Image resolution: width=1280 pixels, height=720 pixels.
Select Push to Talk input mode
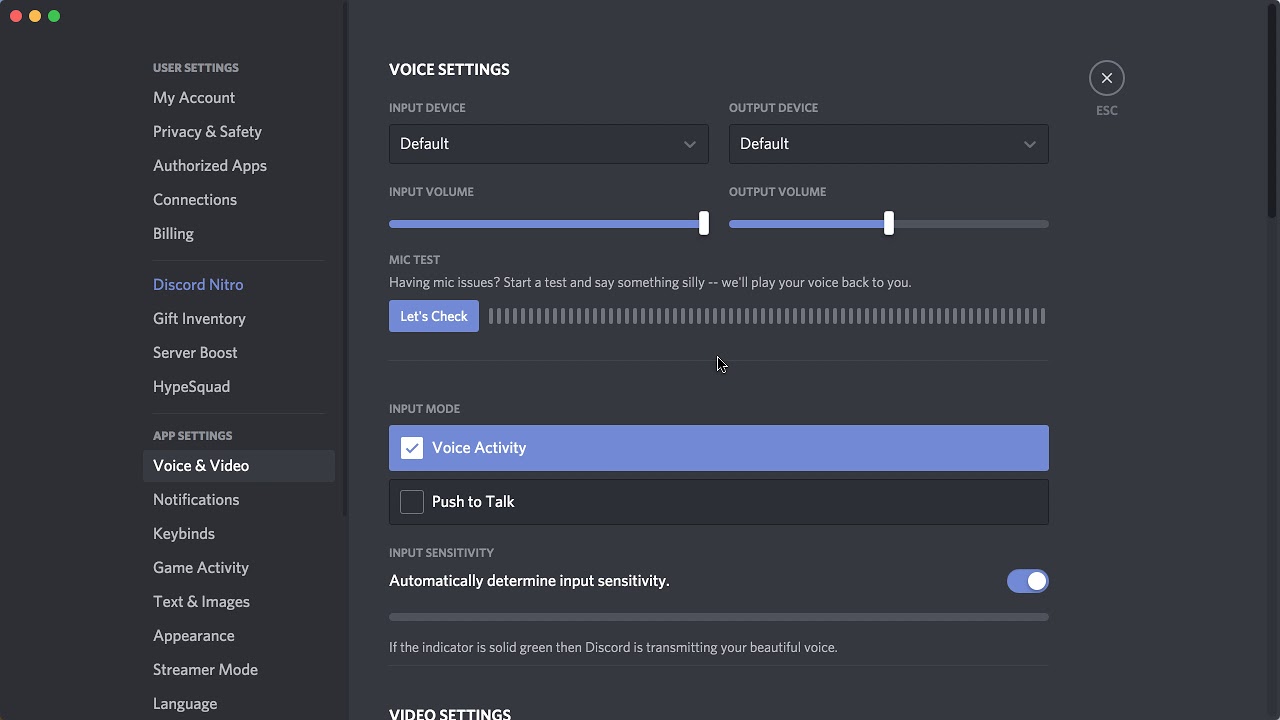pyautogui.click(x=718, y=502)
